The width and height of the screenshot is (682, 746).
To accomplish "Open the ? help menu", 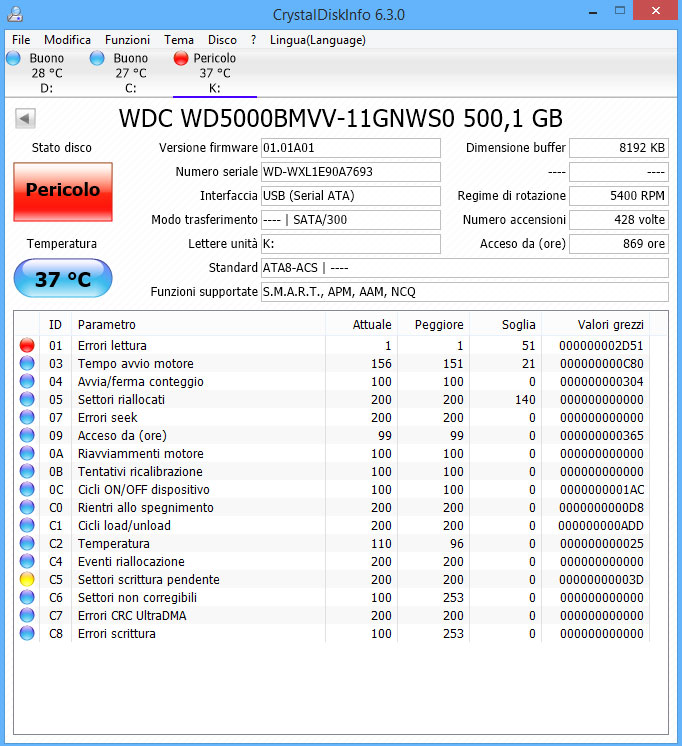I will point(253,40).
